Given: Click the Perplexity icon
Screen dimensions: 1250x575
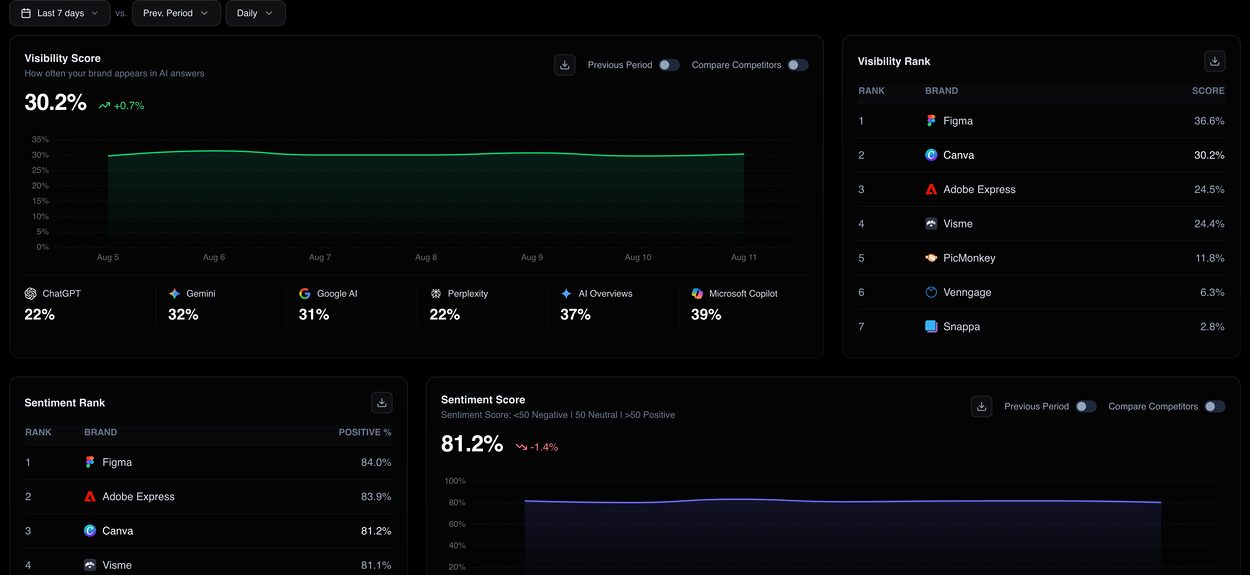Looking at the screenshot, I should coord(436,294).
